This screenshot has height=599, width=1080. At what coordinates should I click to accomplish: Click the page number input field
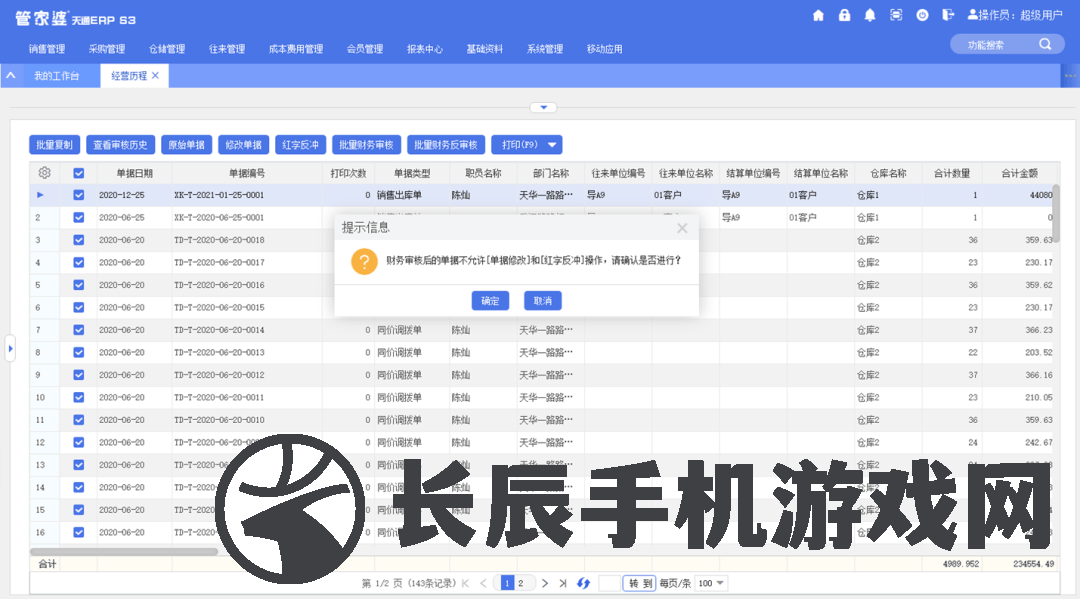point(610,583)
